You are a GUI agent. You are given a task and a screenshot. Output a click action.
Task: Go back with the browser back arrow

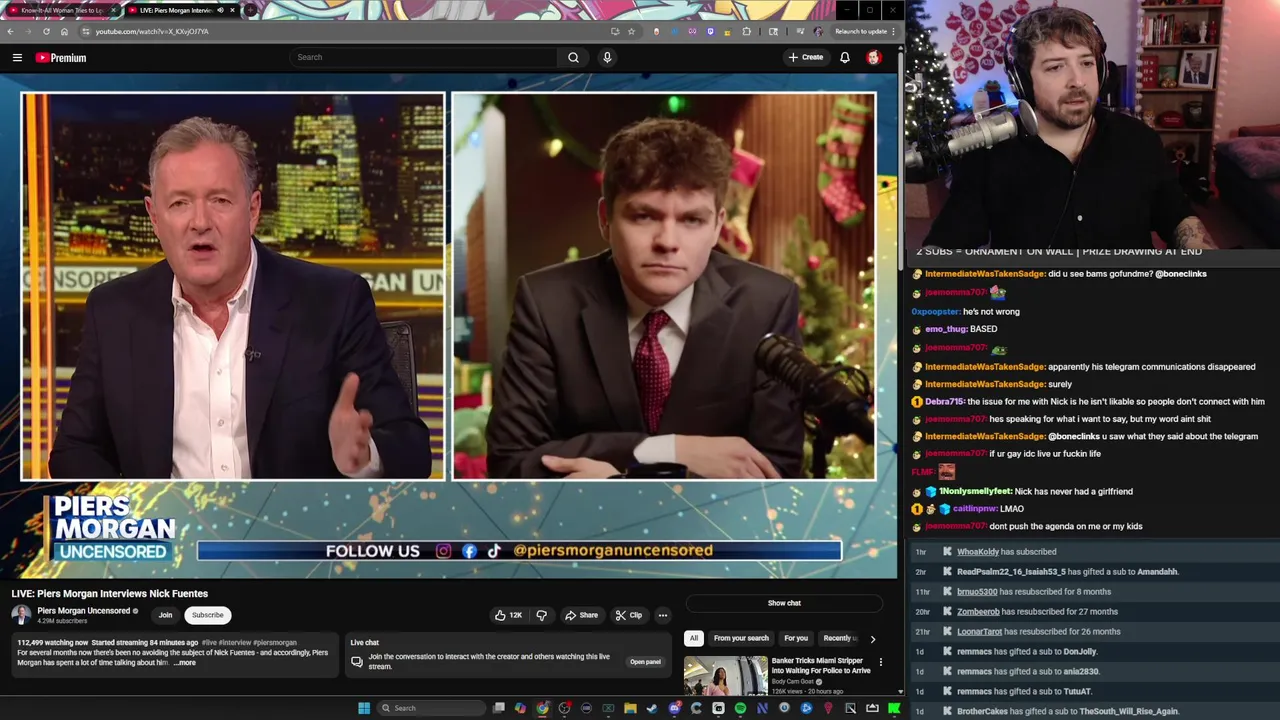[10, 31]
